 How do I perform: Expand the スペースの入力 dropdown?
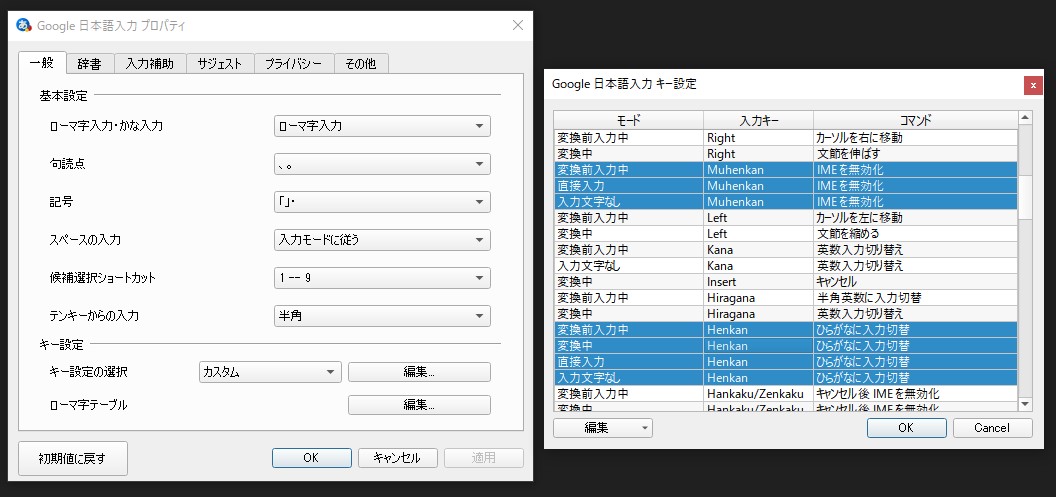pos(382,240)
